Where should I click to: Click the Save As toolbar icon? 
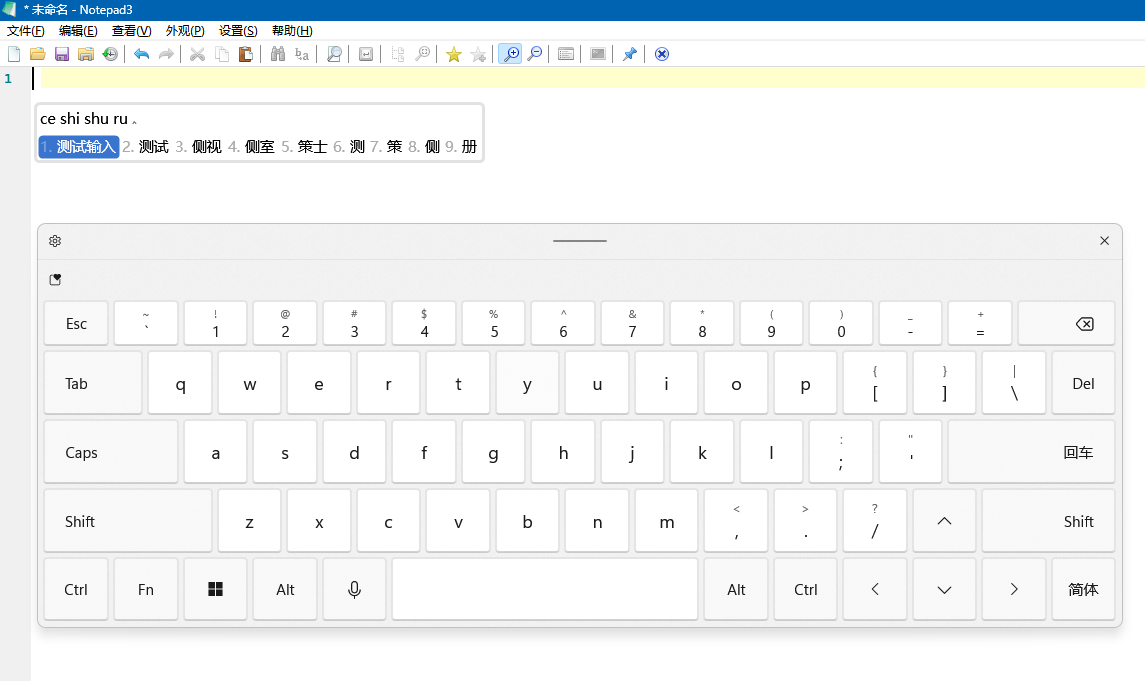86,54
